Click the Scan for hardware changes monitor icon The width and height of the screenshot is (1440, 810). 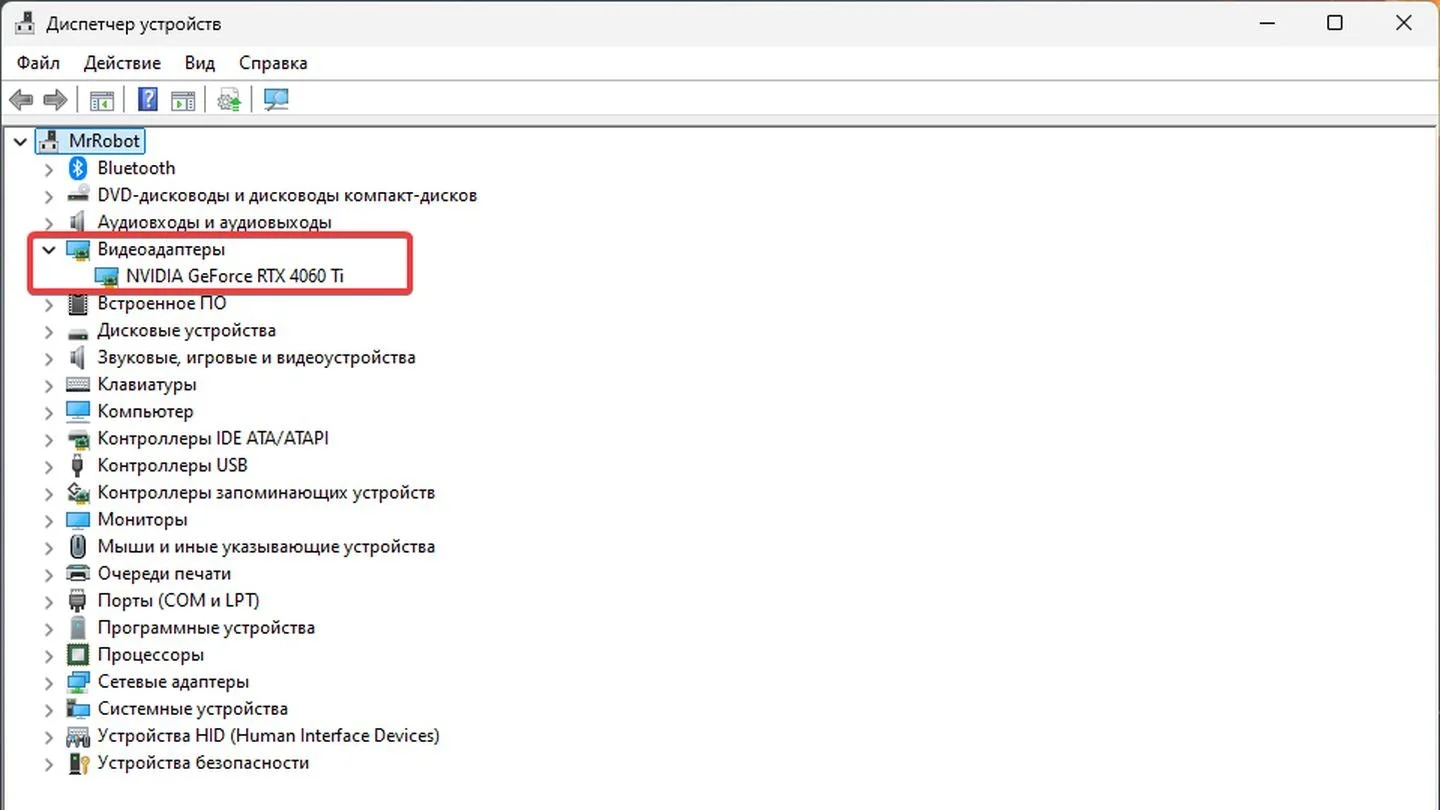tap(276, 100)
